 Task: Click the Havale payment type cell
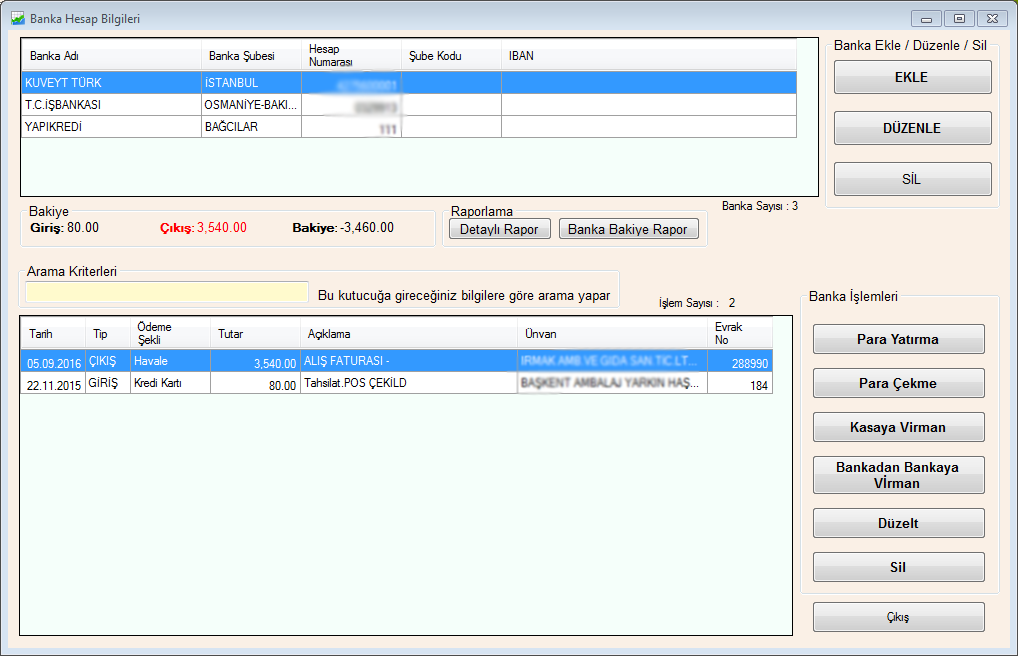click(x=171, y=361)
